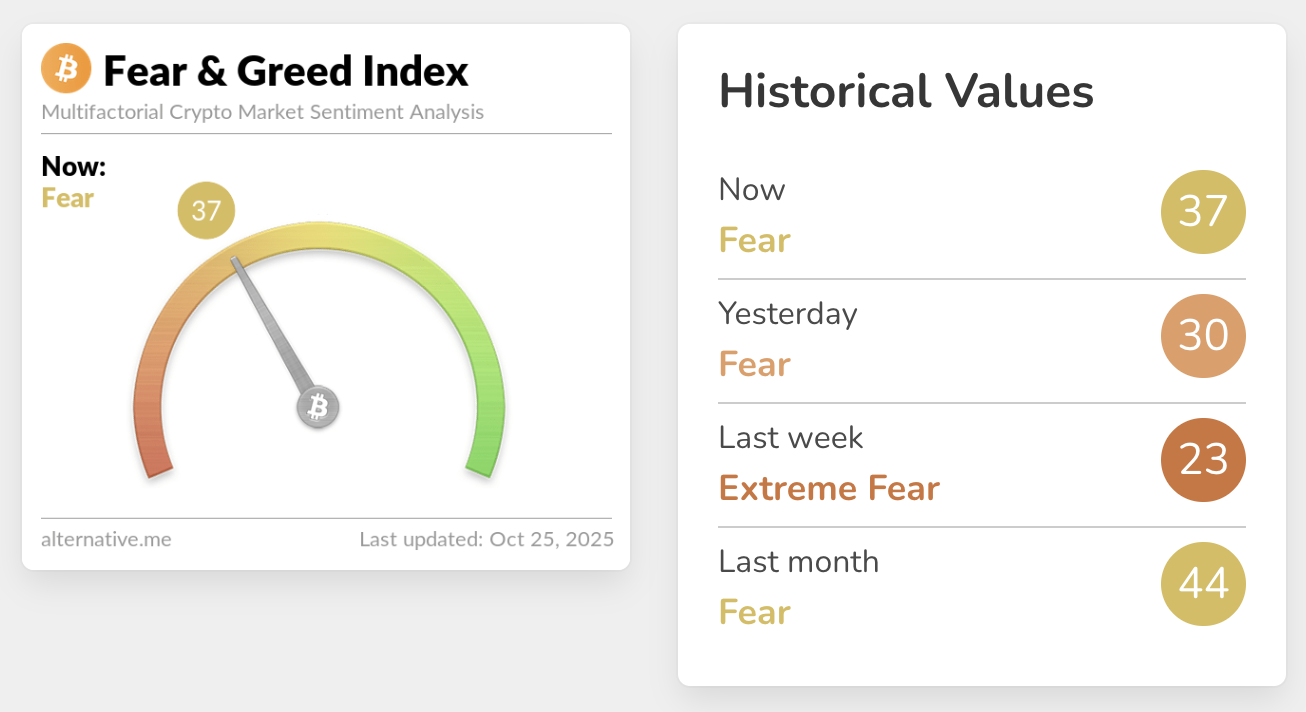Click the Last week row label
Screen dimensions: 1306x712
(791, 438)
